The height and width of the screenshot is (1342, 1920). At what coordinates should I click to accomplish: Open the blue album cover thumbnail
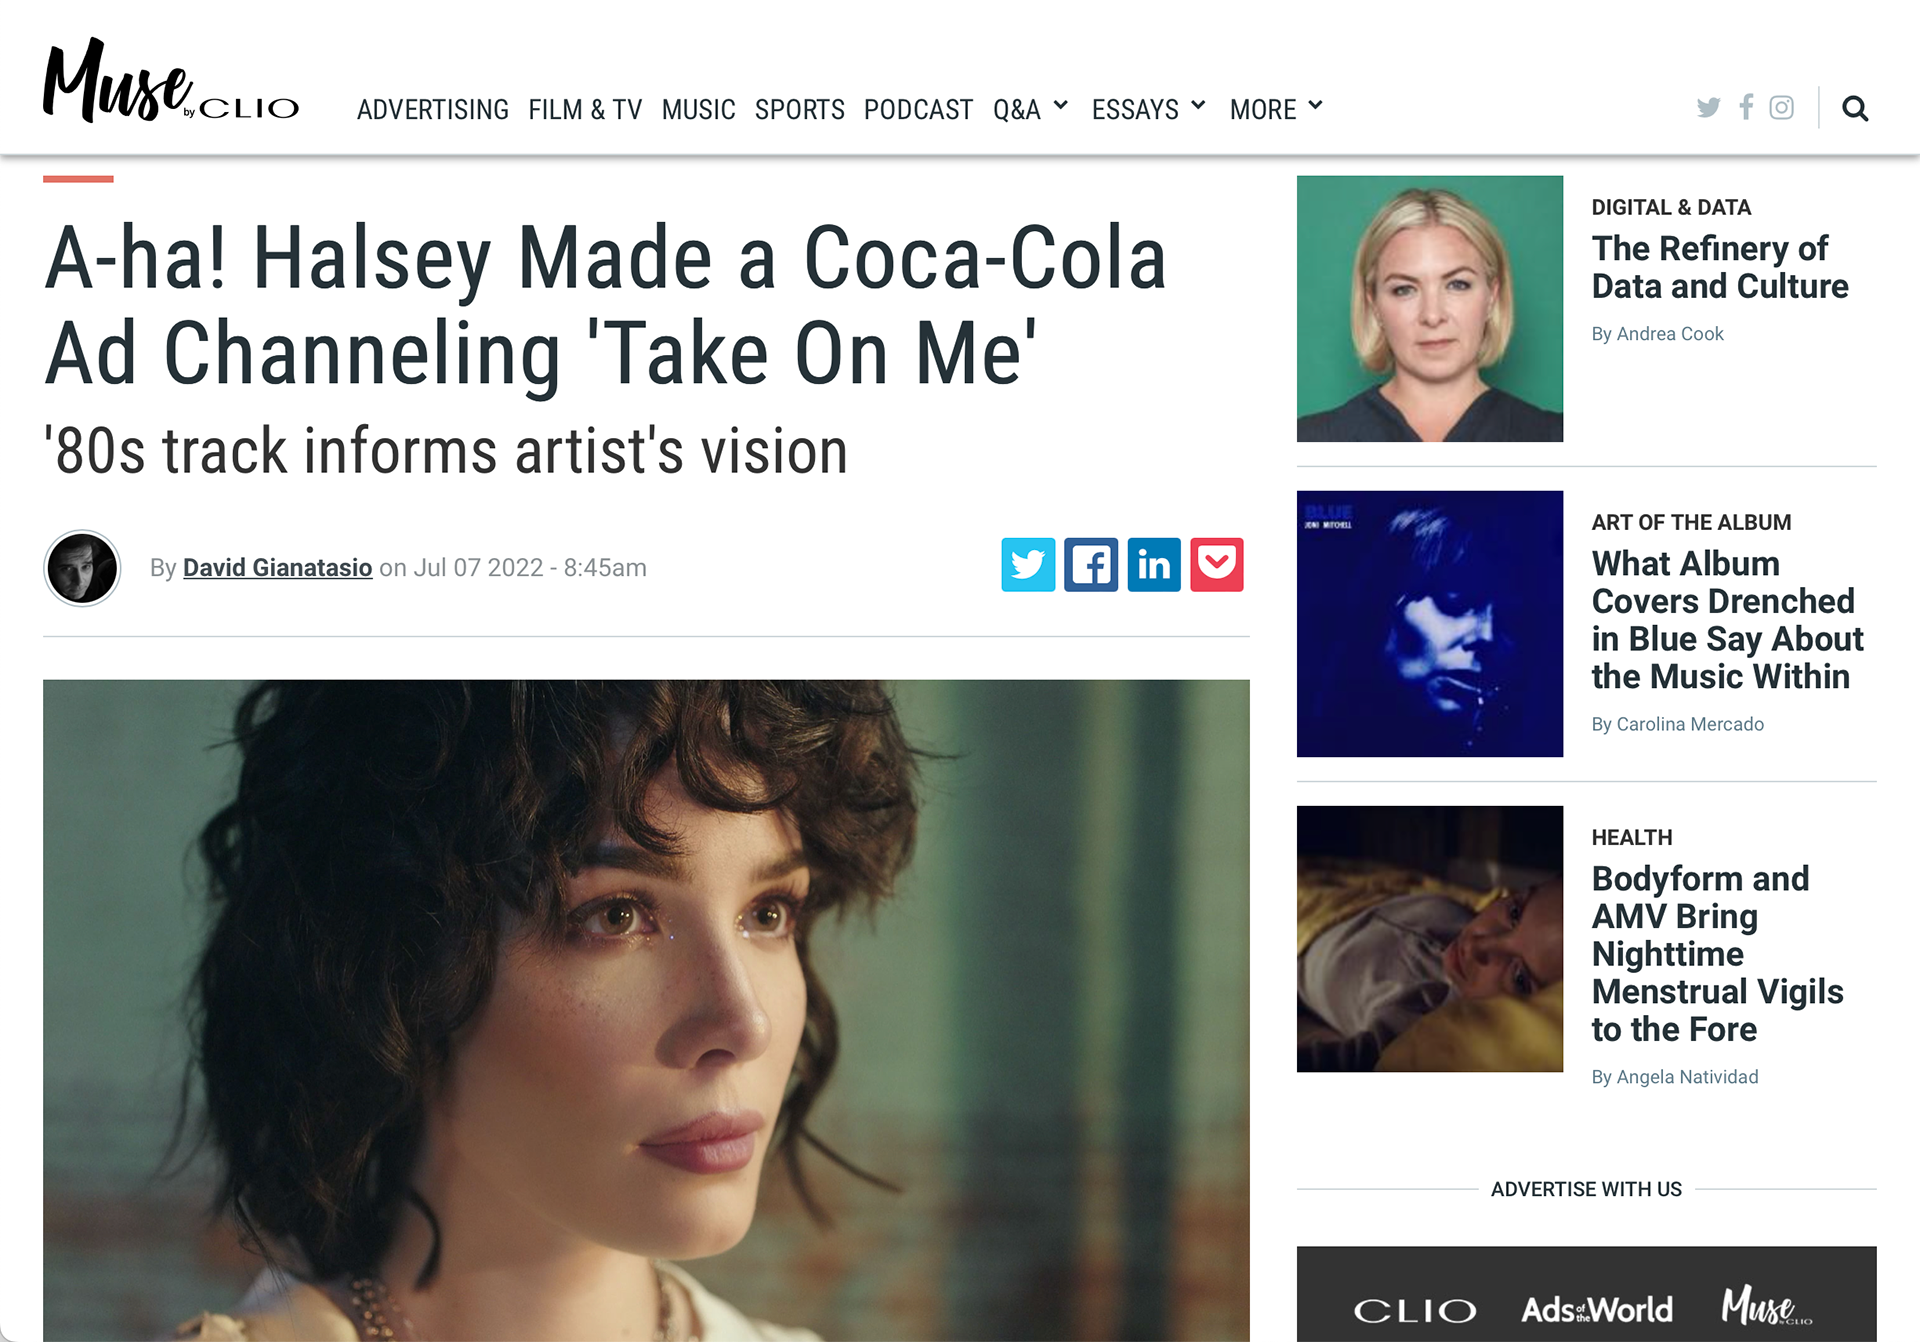(x=1430, y=624)
